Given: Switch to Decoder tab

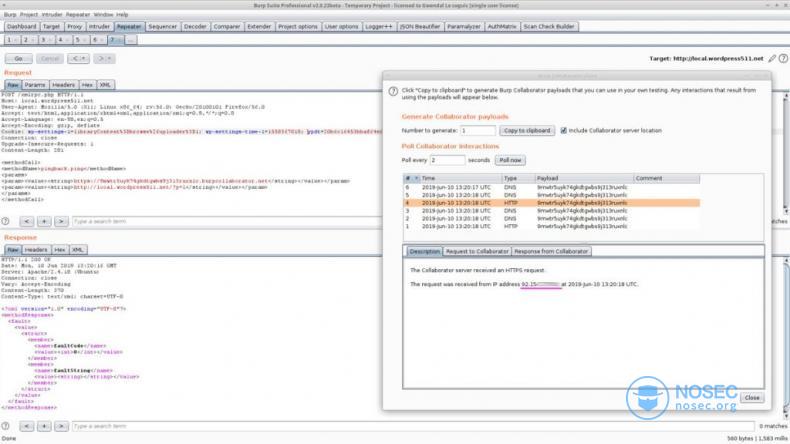Looking at the screenshot, I should pos(195,26).
